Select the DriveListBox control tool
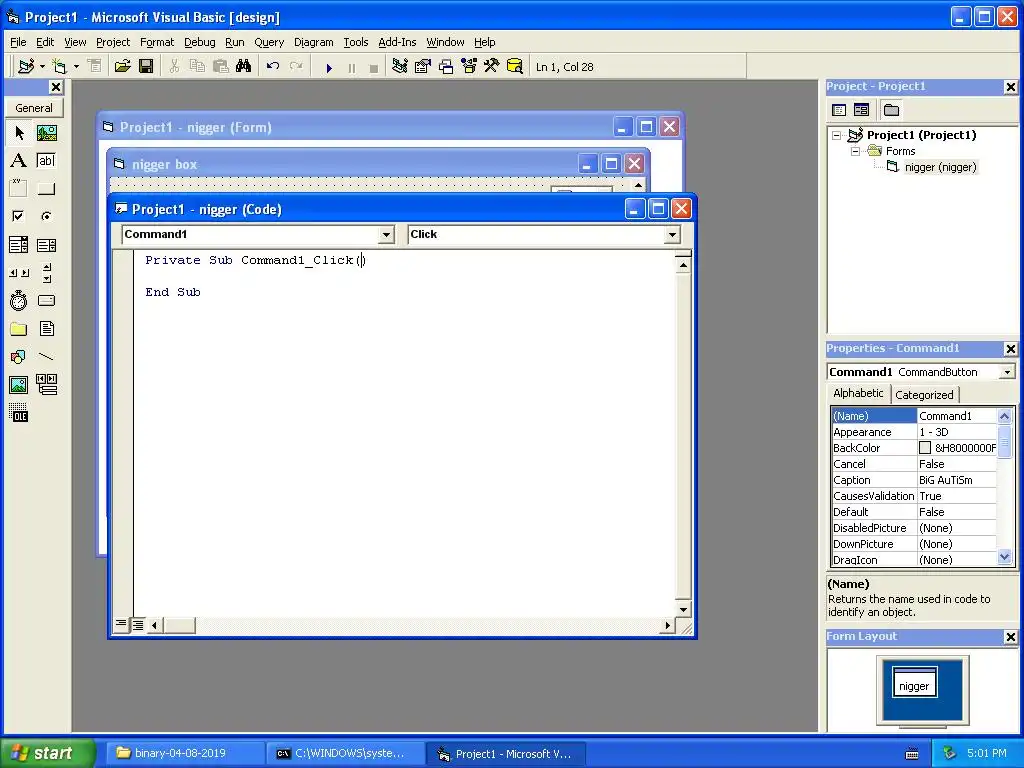1024x768 pixels. coord(46,300)
